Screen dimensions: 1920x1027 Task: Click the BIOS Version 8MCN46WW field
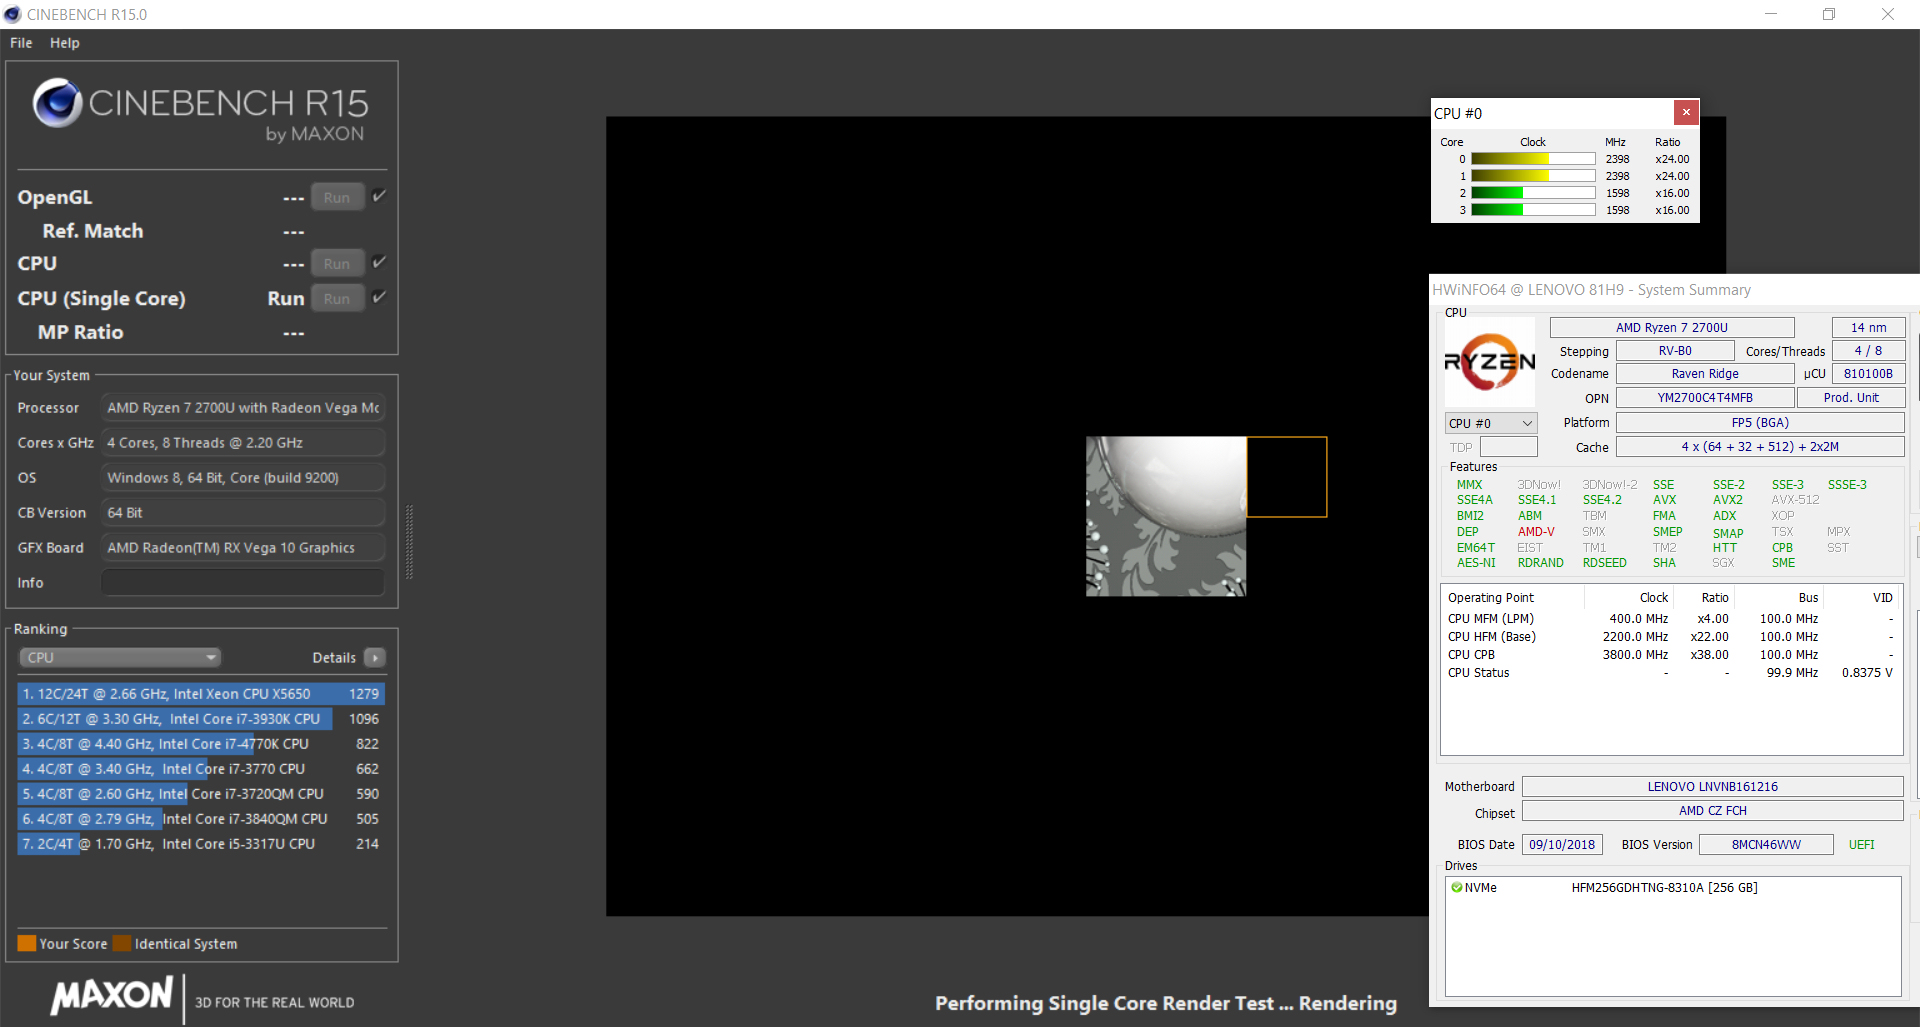tap(1766, 844)
